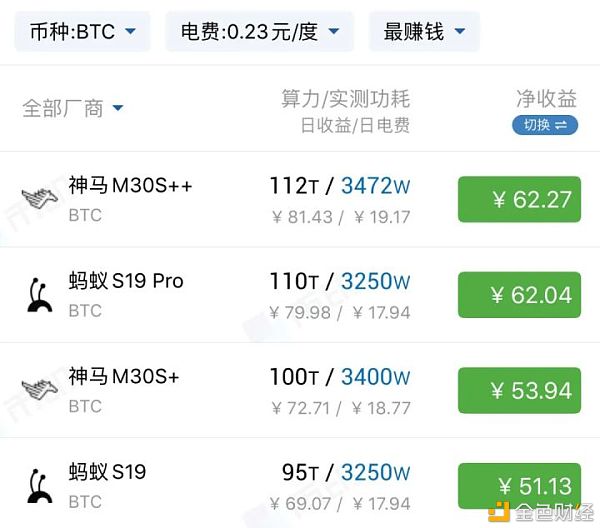Click the Whatsminer logo beside 神马 M30S++
600x528 pixels.
(x=39, y=197)
